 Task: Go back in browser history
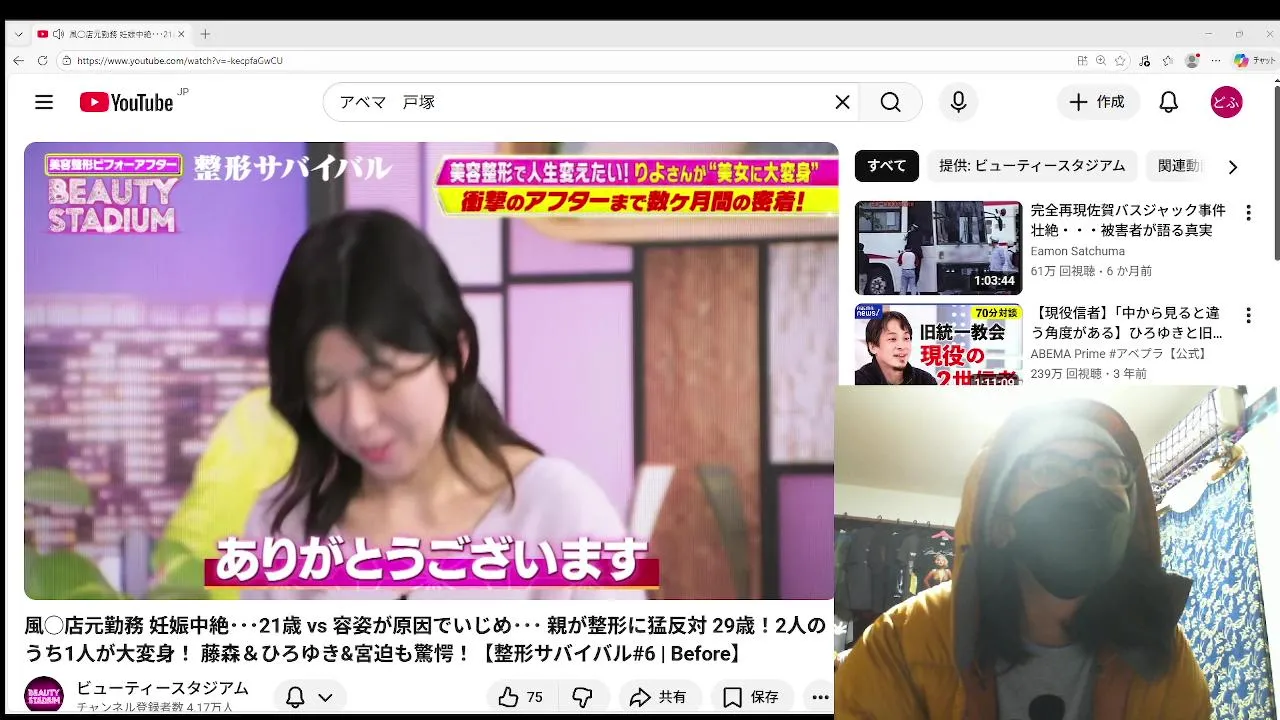click(x=18, y=61)
